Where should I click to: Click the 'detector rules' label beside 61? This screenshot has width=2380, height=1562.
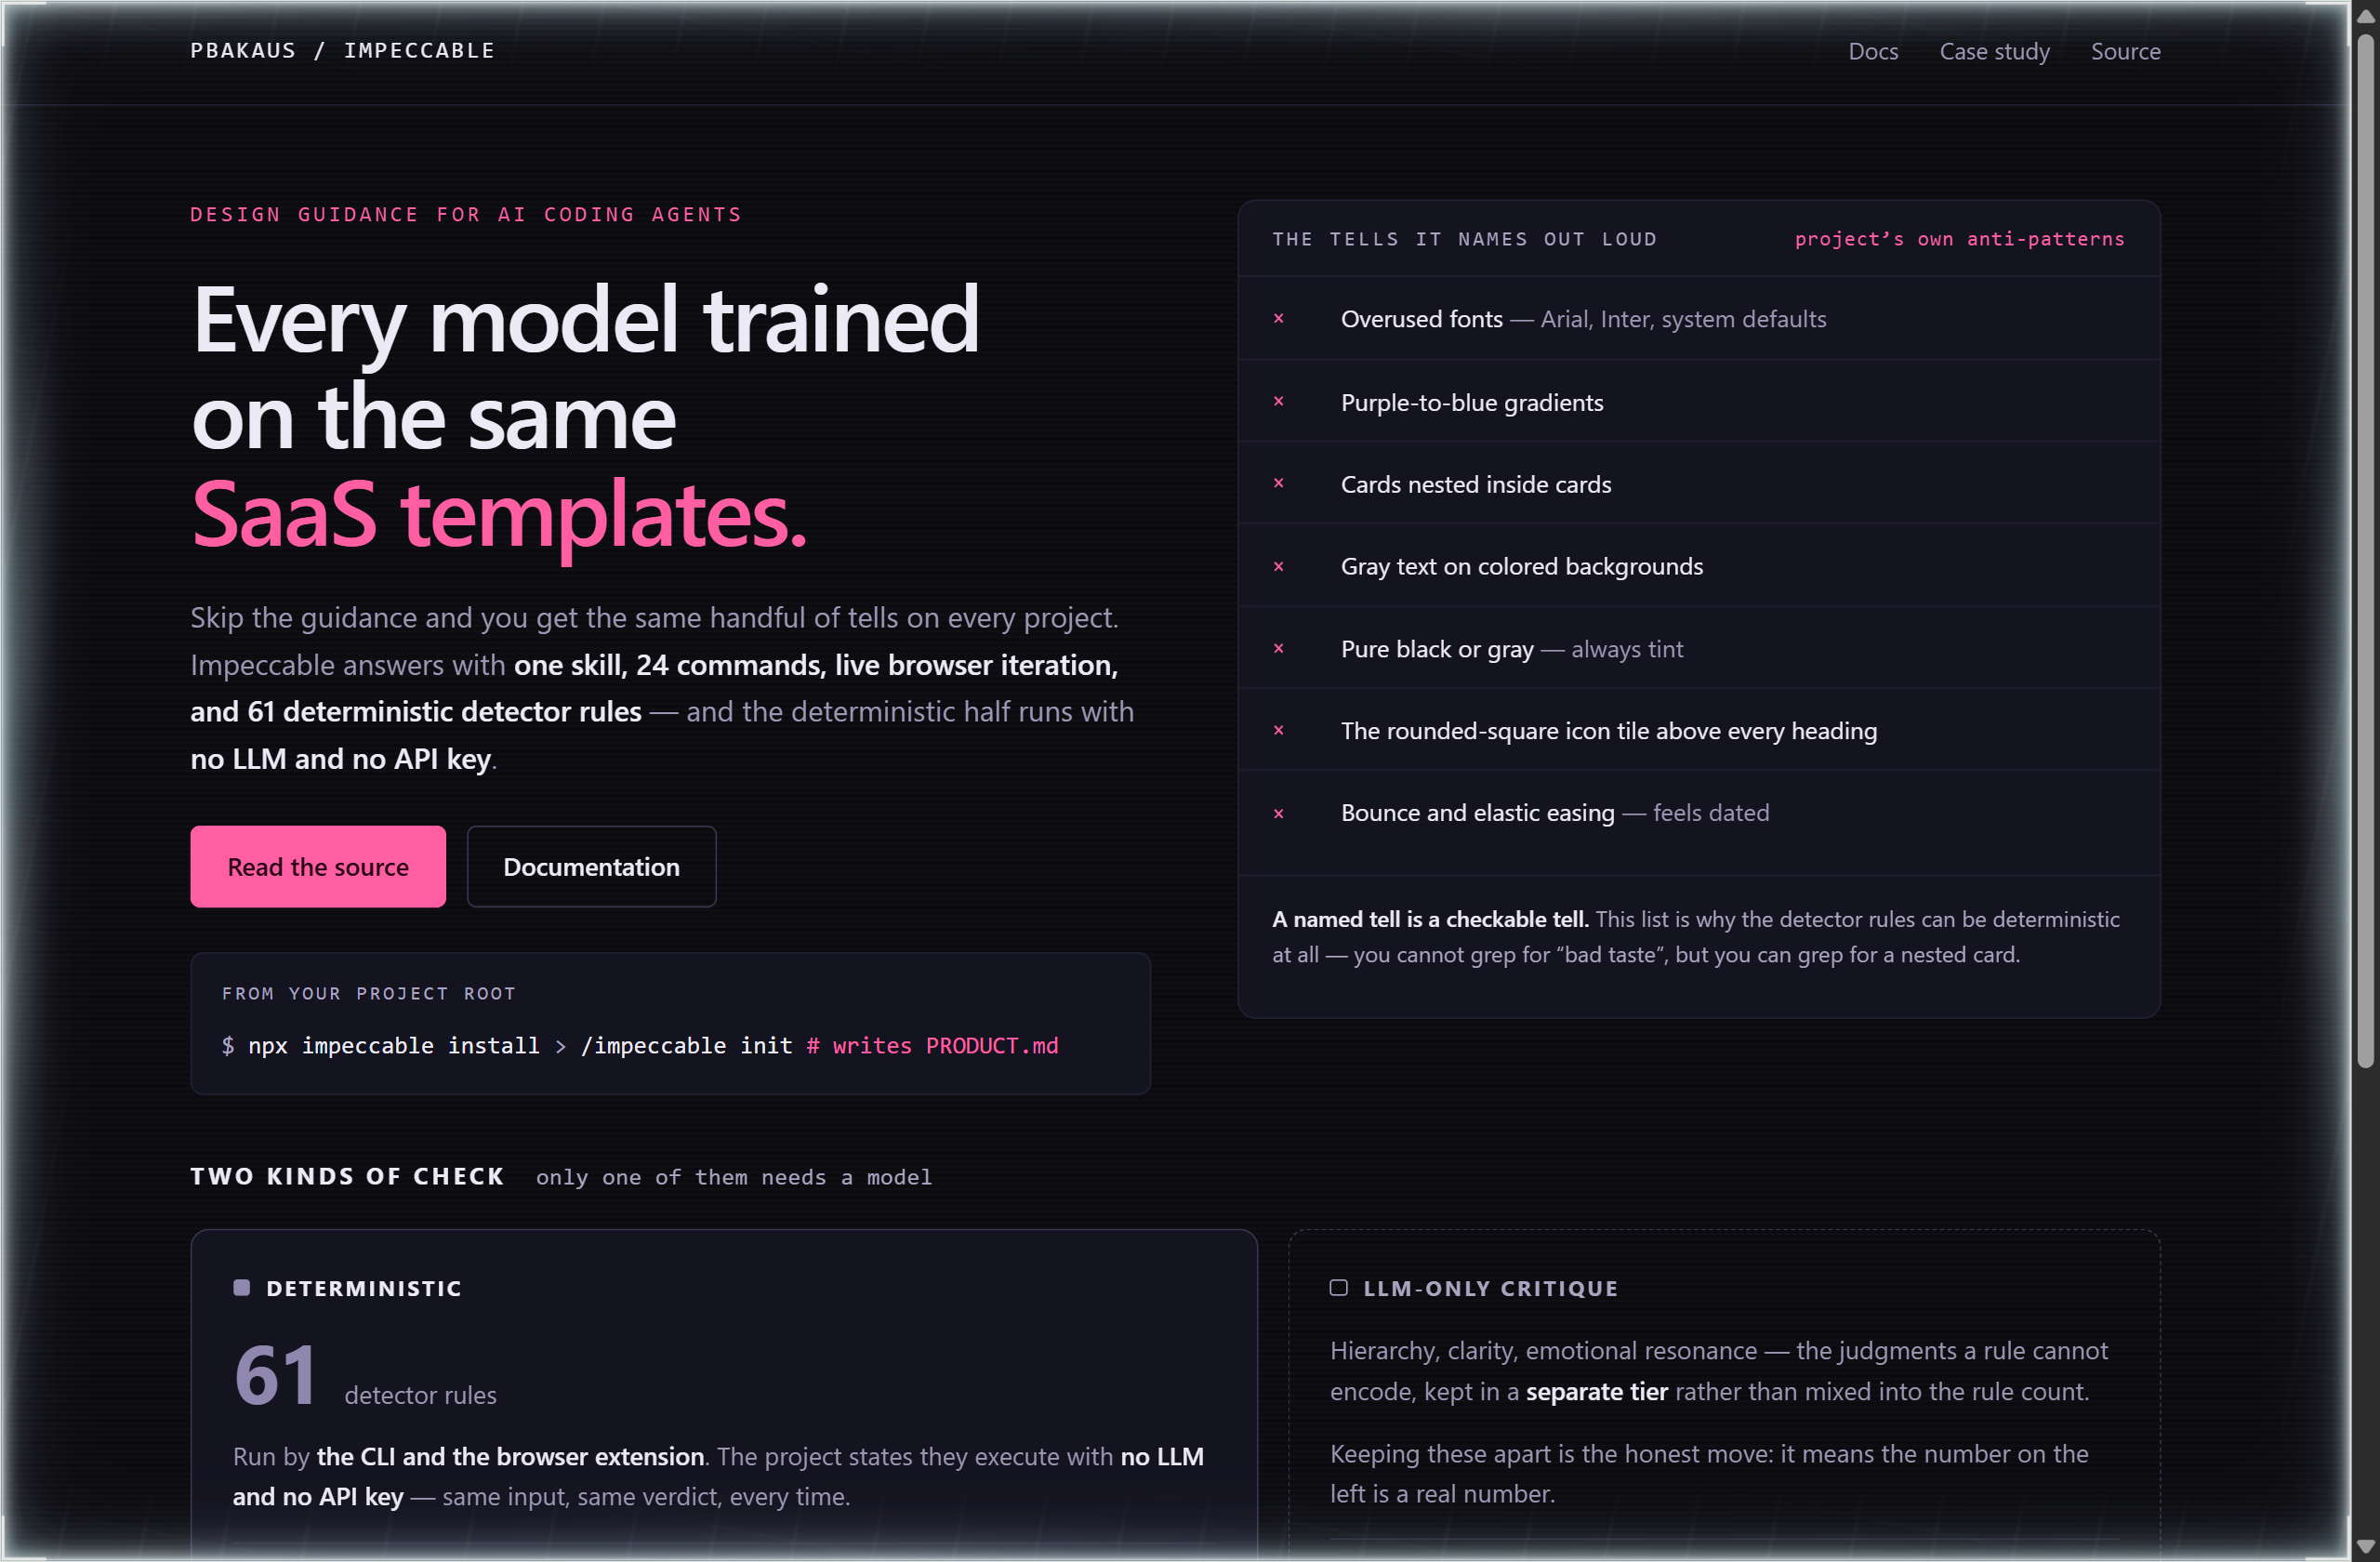coord(420,1395)
